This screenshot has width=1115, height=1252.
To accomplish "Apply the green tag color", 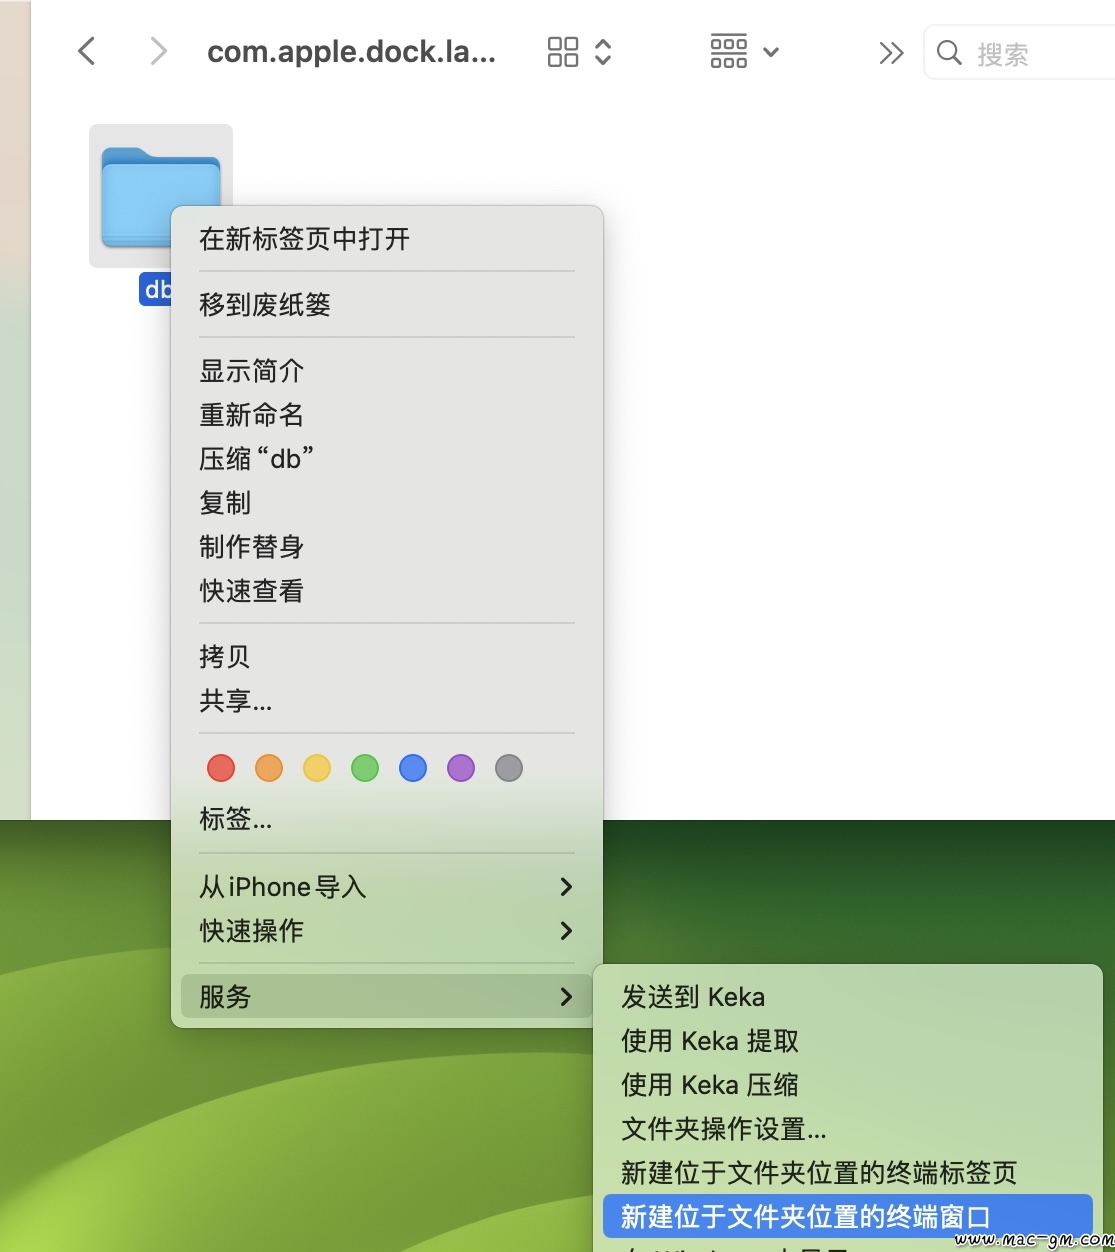I will (365, 768).
